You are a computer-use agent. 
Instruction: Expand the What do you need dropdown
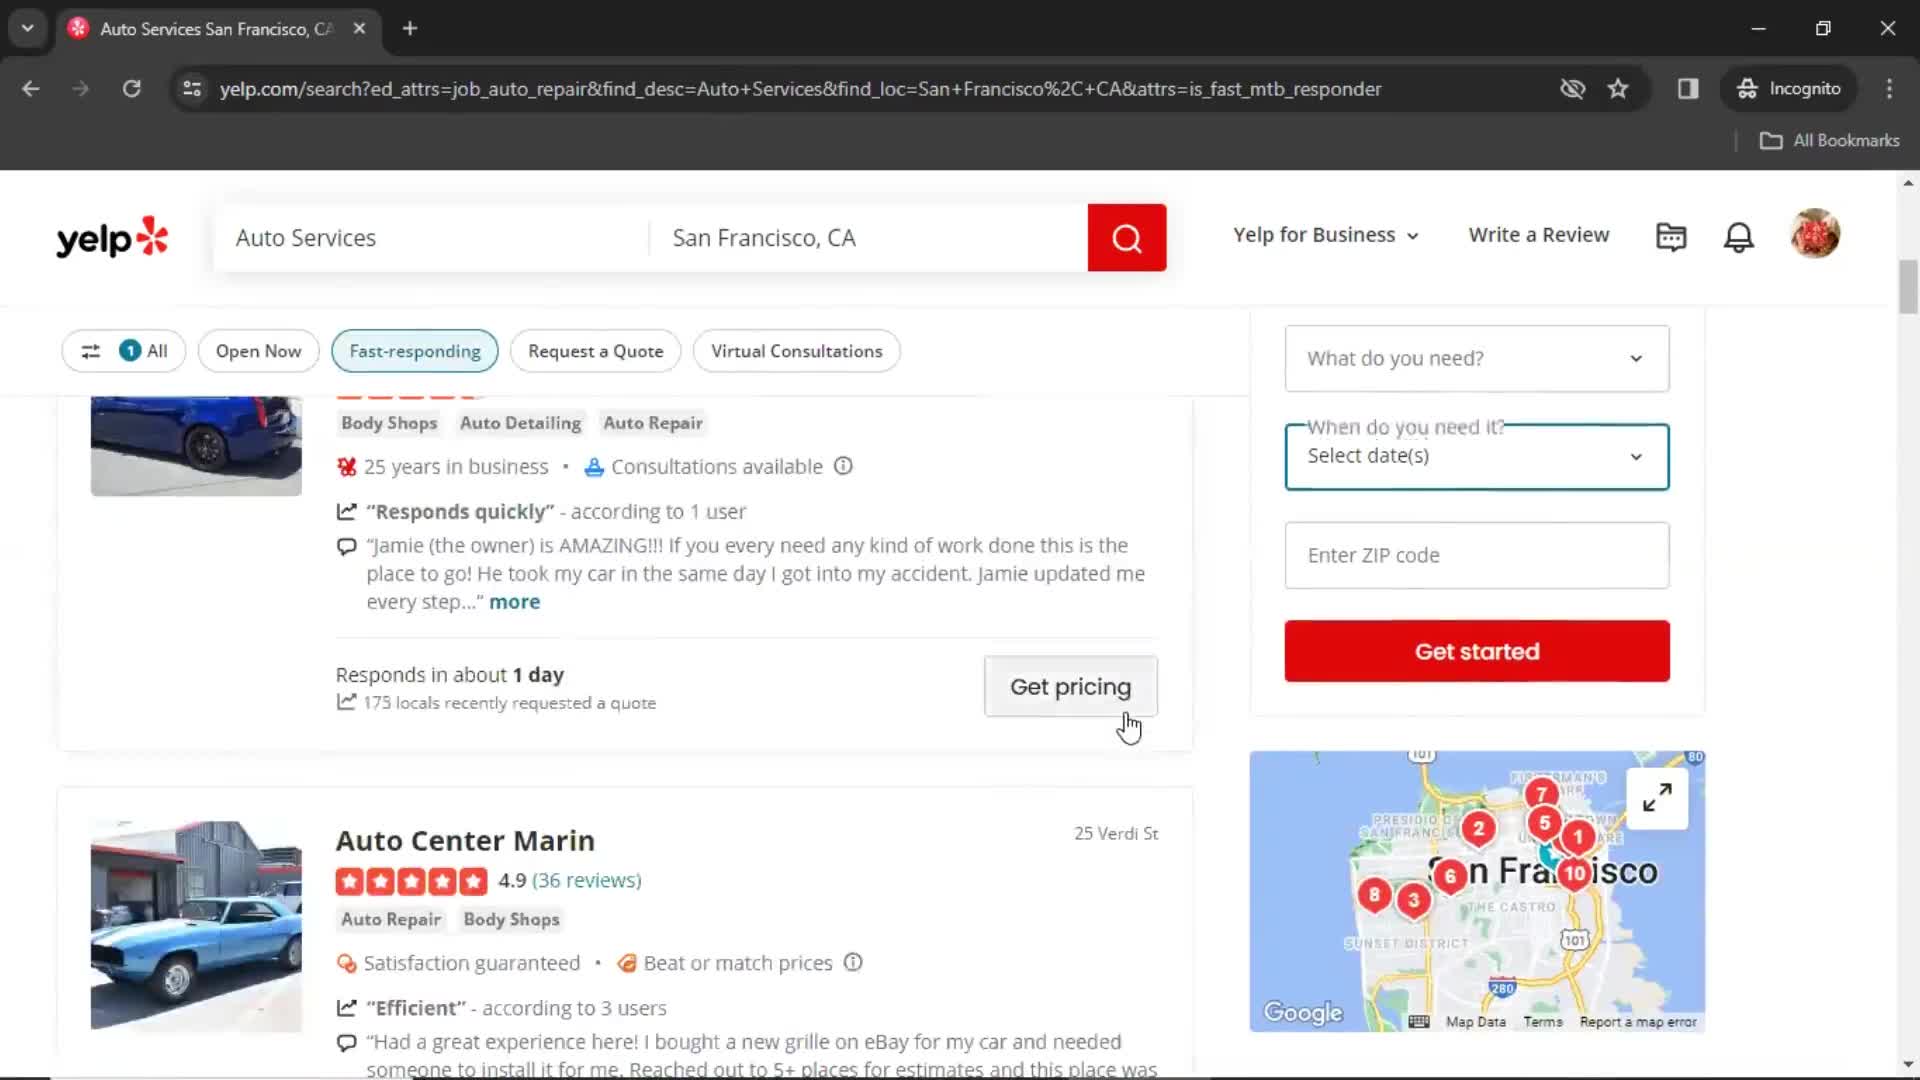click(1477, 357)
